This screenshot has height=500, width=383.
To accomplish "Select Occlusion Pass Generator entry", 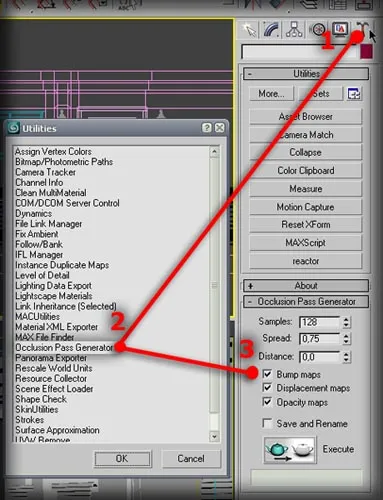I will point(64,348).
